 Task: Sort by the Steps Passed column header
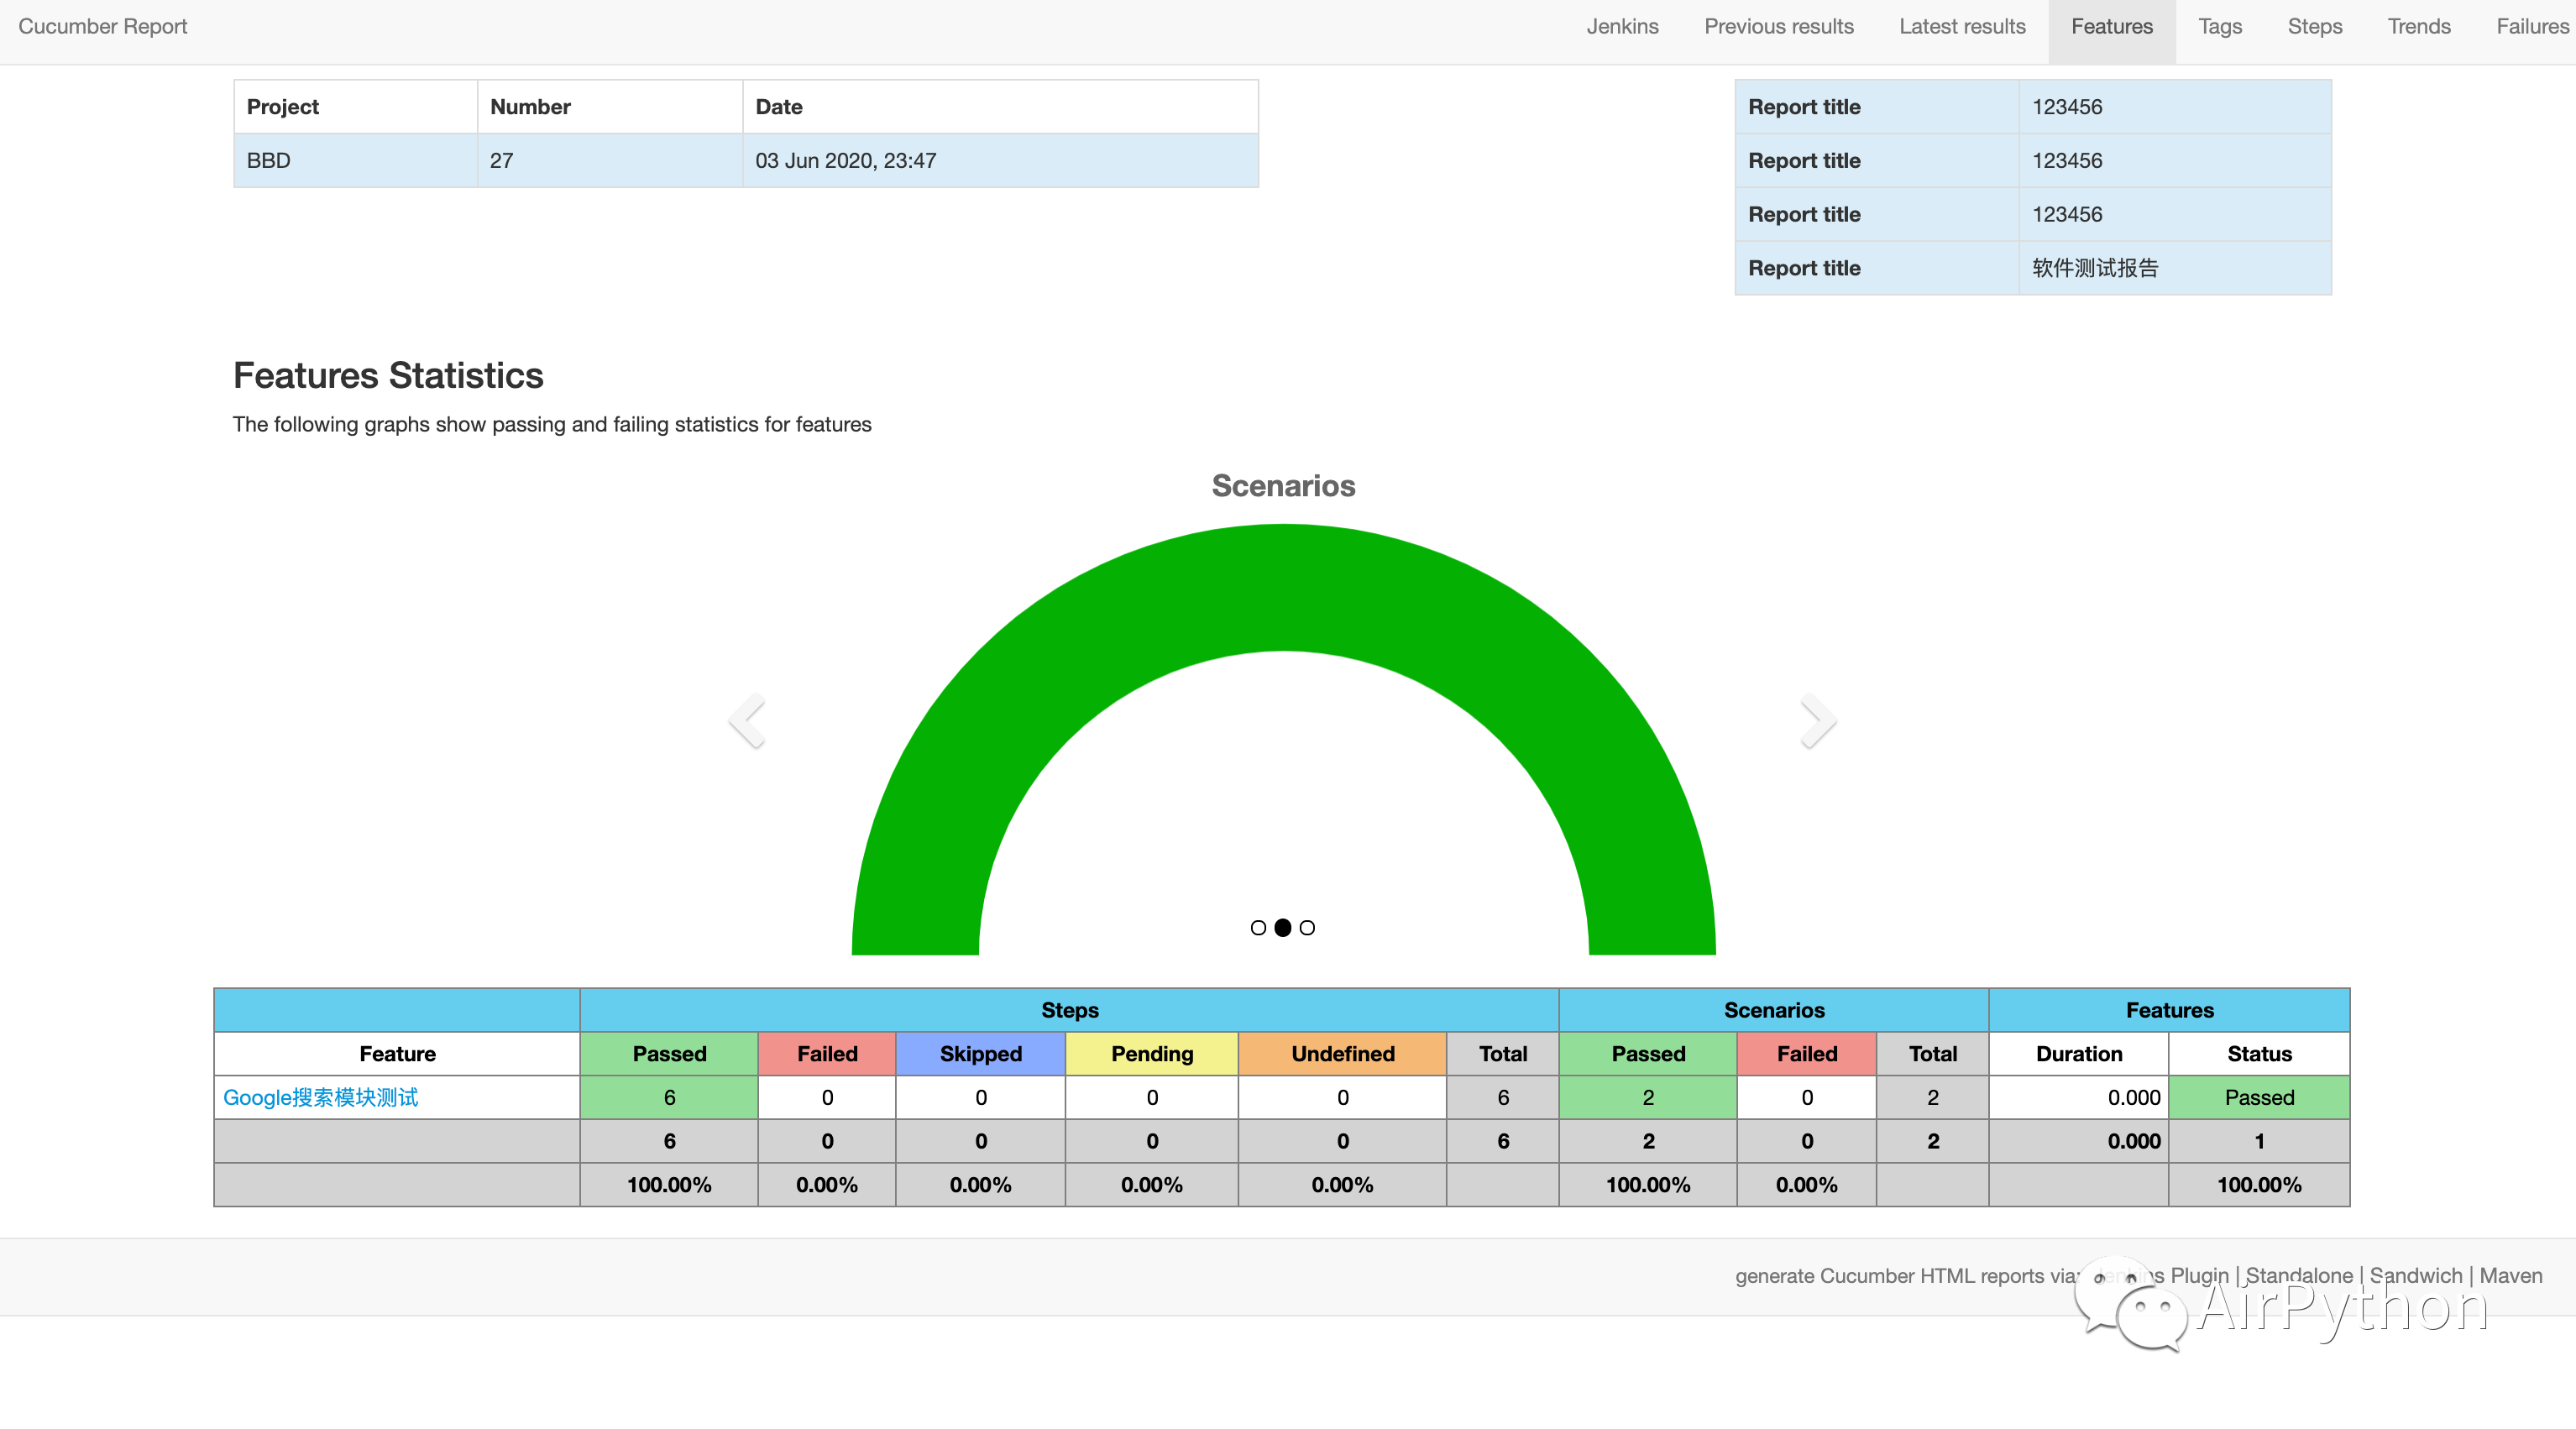pos(669,1053)
